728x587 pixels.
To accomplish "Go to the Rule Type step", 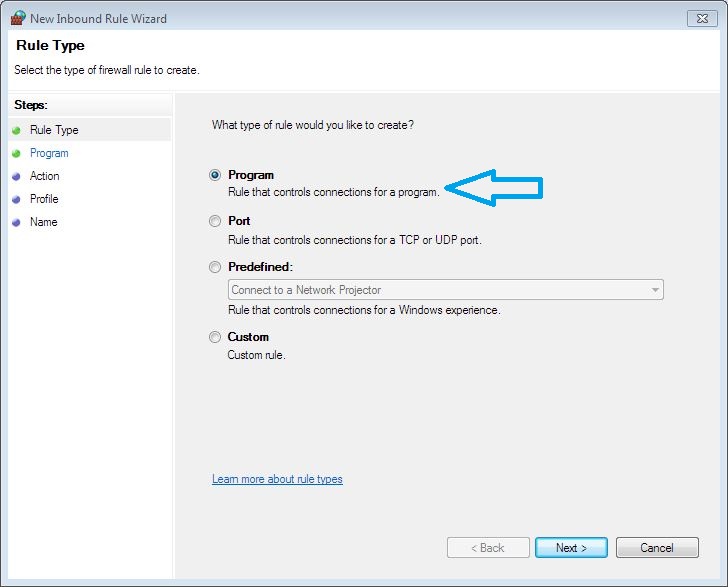I will pyautogui.click(x=54, y=130).
